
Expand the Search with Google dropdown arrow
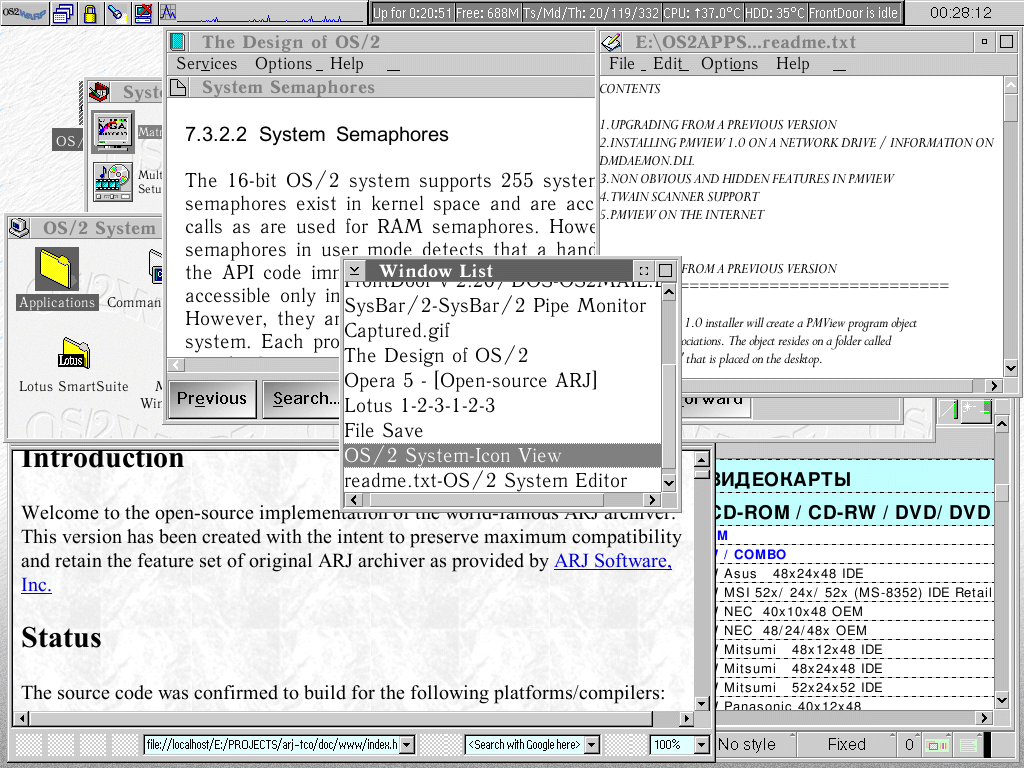pyautogui.click(x=592, y=744)
